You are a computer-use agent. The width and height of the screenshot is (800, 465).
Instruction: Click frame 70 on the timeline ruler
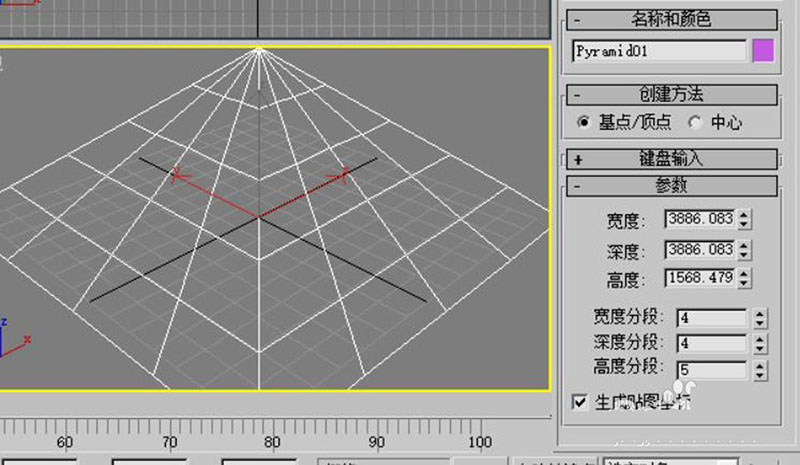(x=169, y=442)
